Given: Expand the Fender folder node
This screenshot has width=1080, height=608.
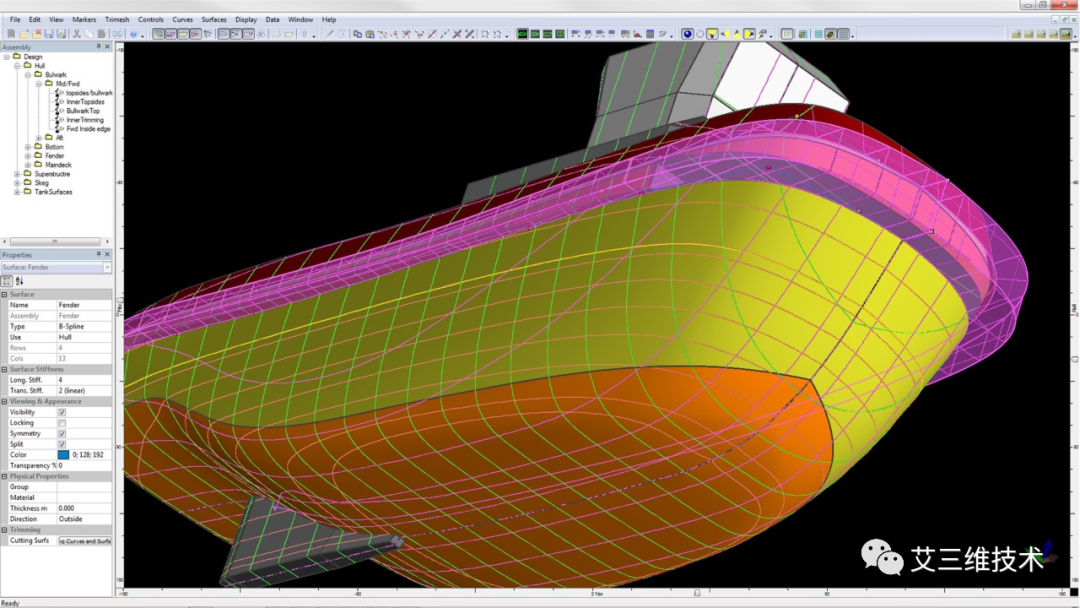Looking at the screenshot, I should click(x=28, y=156).
